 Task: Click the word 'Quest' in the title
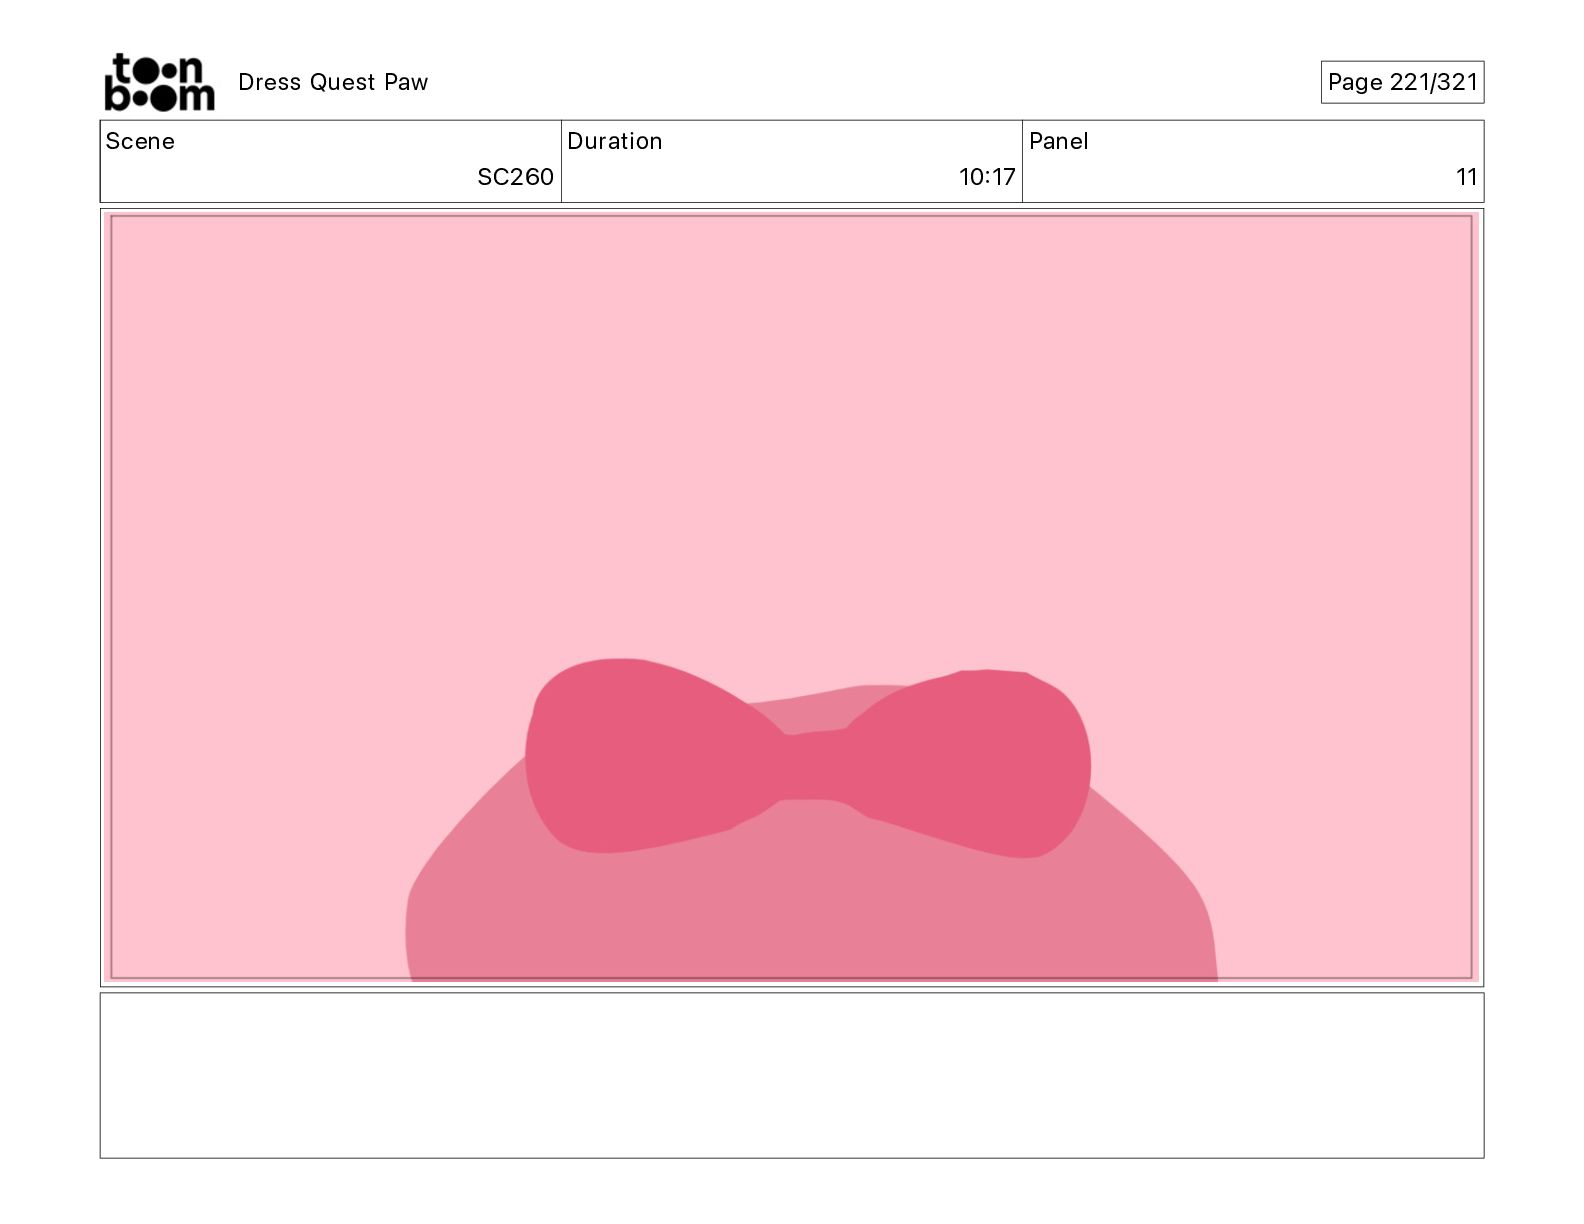342,82
